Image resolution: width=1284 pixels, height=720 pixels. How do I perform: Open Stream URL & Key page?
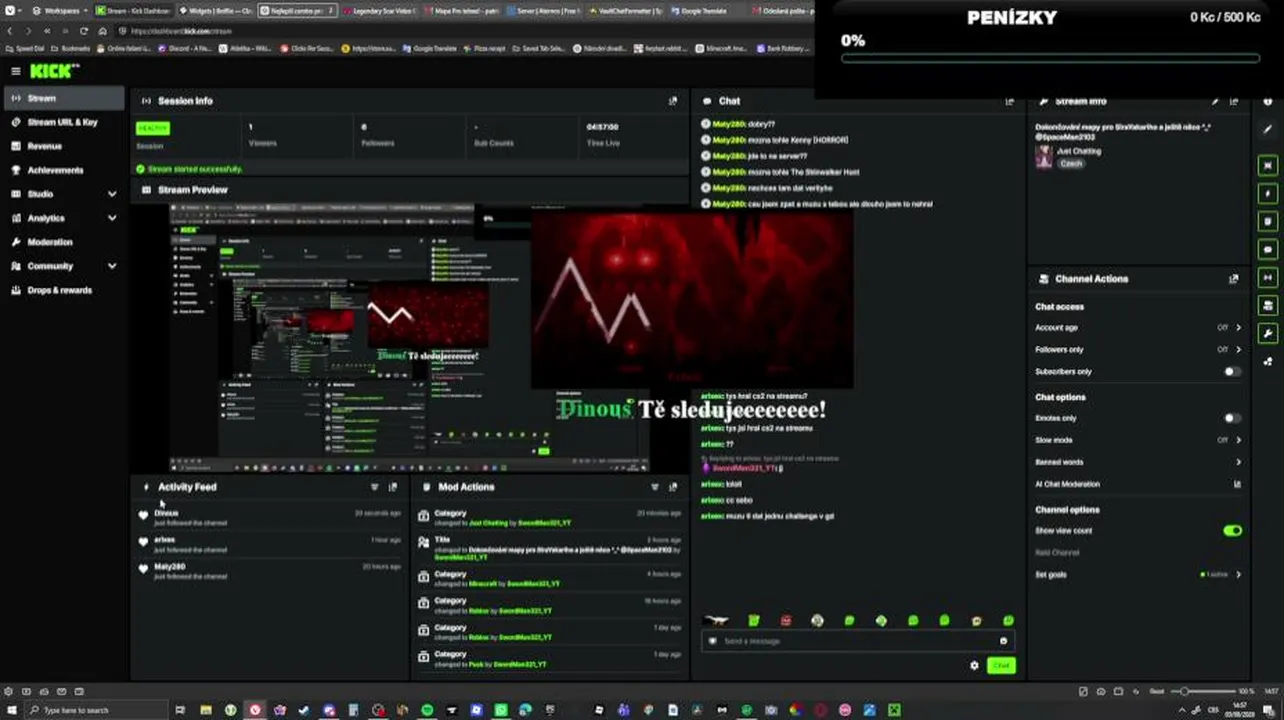pos(62,122)
